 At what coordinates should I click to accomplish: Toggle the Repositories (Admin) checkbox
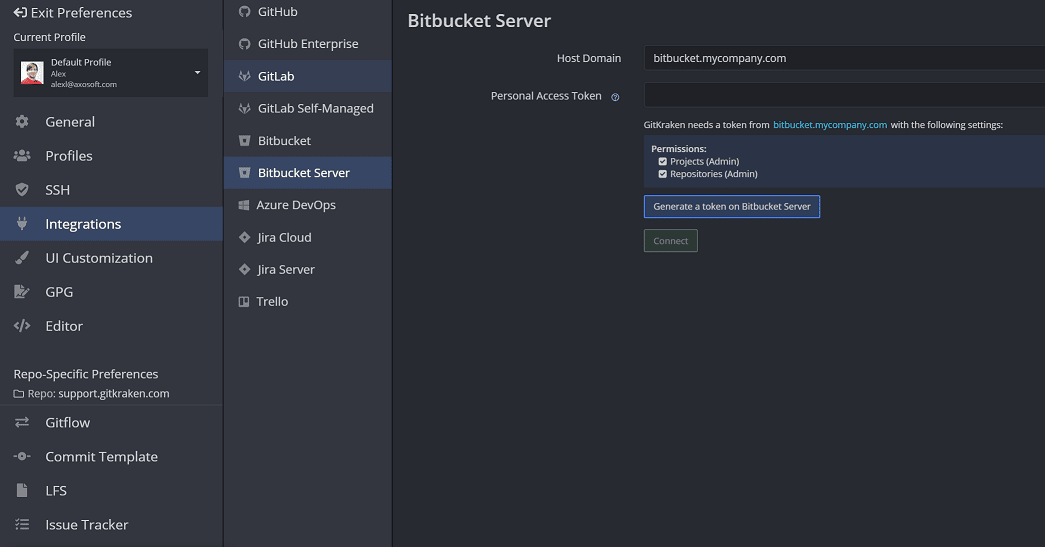pos(662,174)
